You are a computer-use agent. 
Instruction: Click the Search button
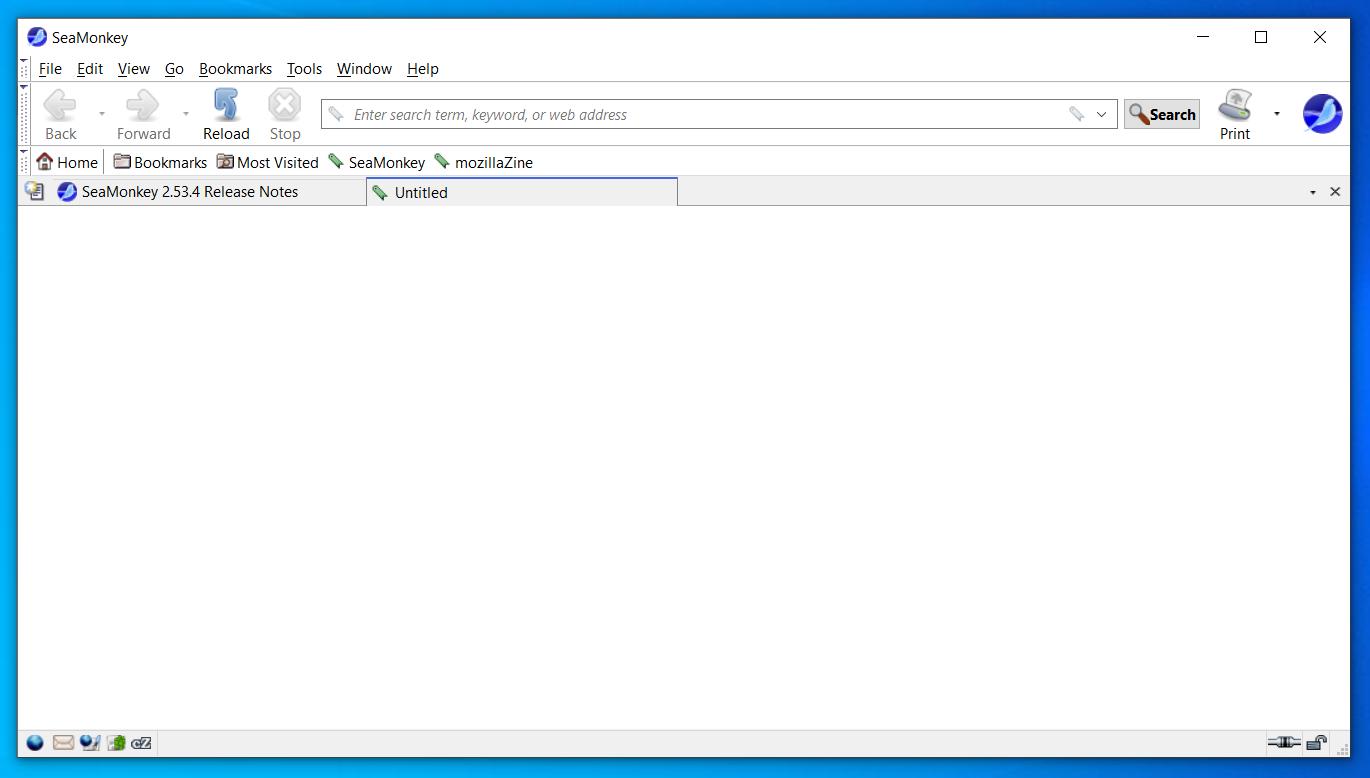(1162, 114)
